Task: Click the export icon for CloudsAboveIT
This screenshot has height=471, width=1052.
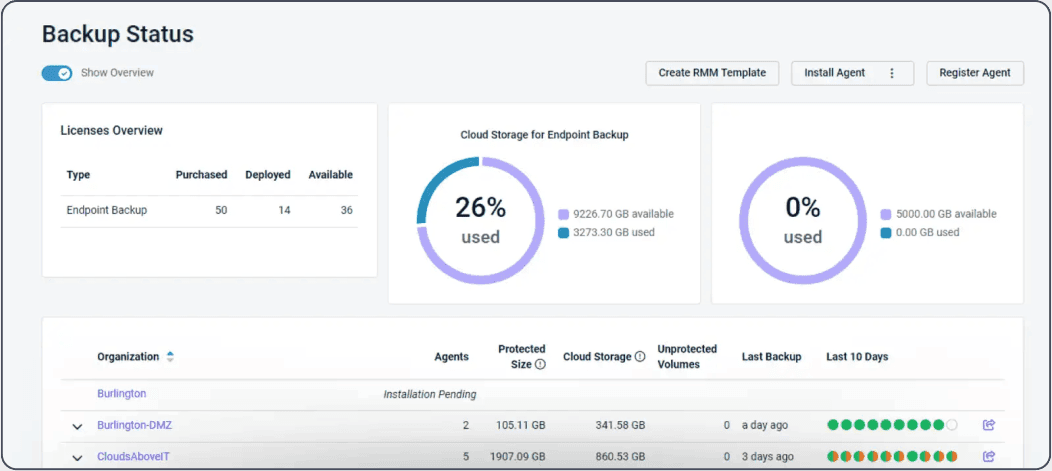Action: pyautogui.click(x=989, y=457)
